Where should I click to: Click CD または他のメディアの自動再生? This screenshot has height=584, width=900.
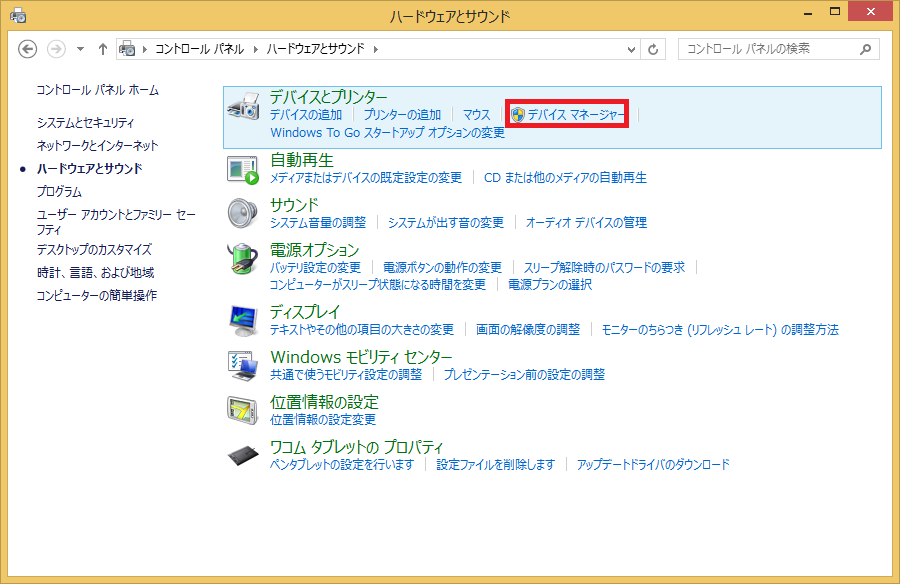tap(565, 178)
